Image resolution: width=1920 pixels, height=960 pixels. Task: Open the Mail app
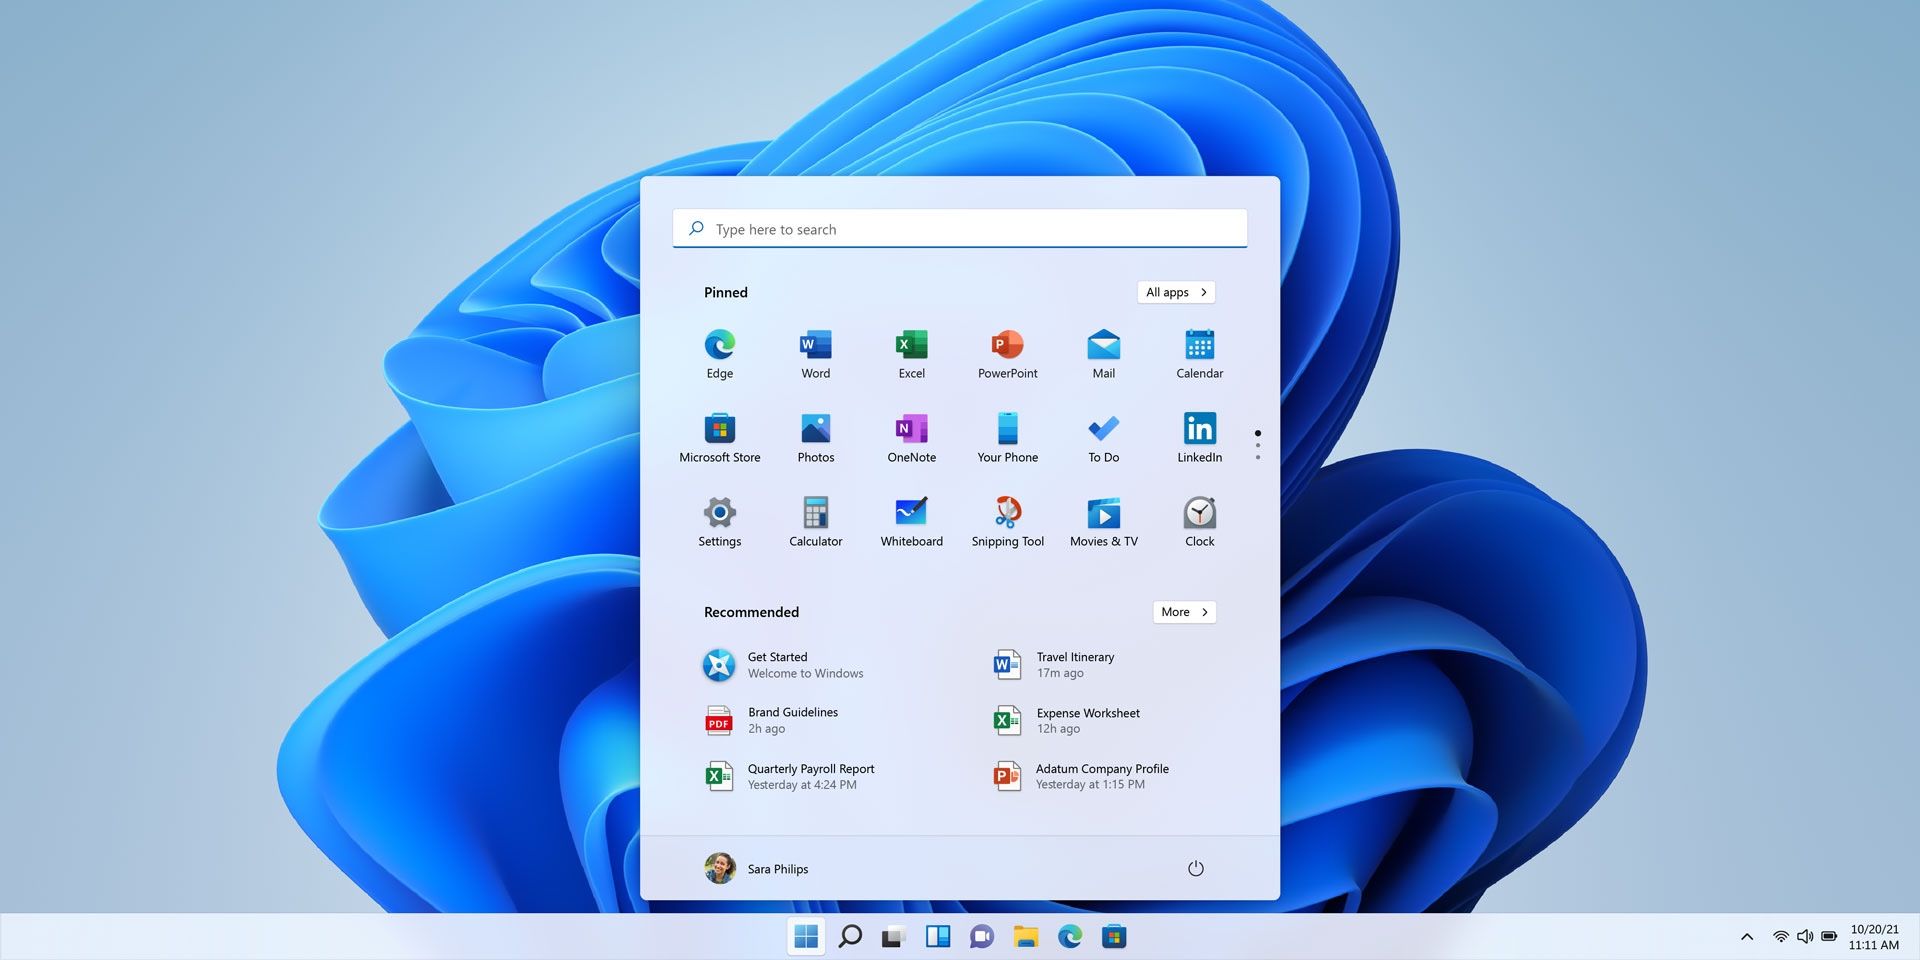click(x=1103, y=347)
